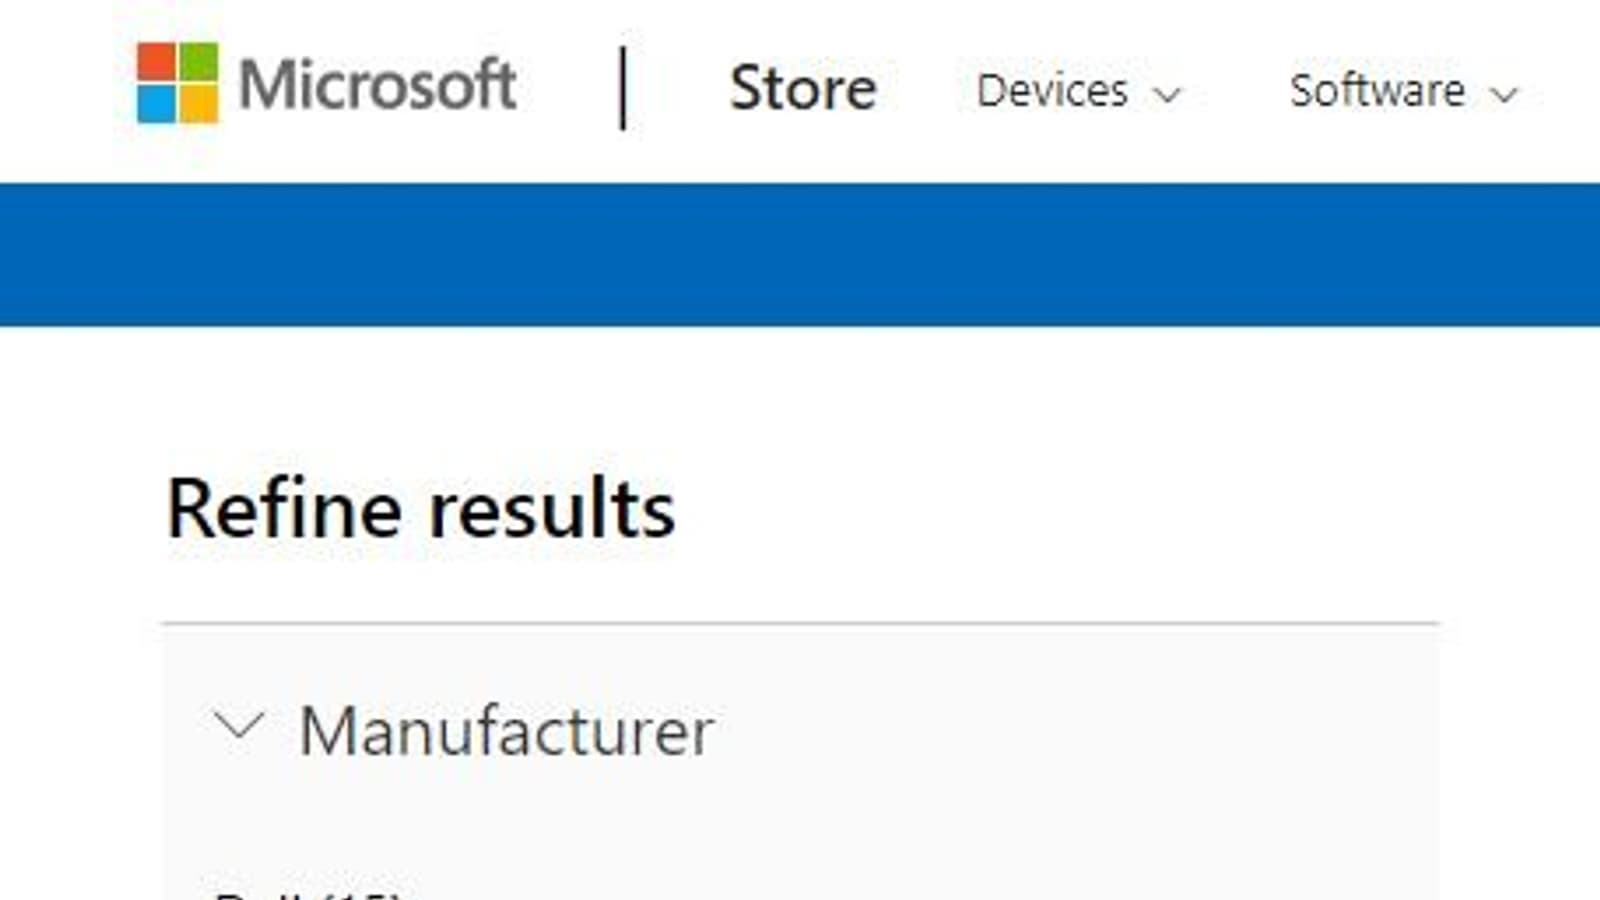Click the chevron arrow beside Devices

click(x=1167, y=95)
